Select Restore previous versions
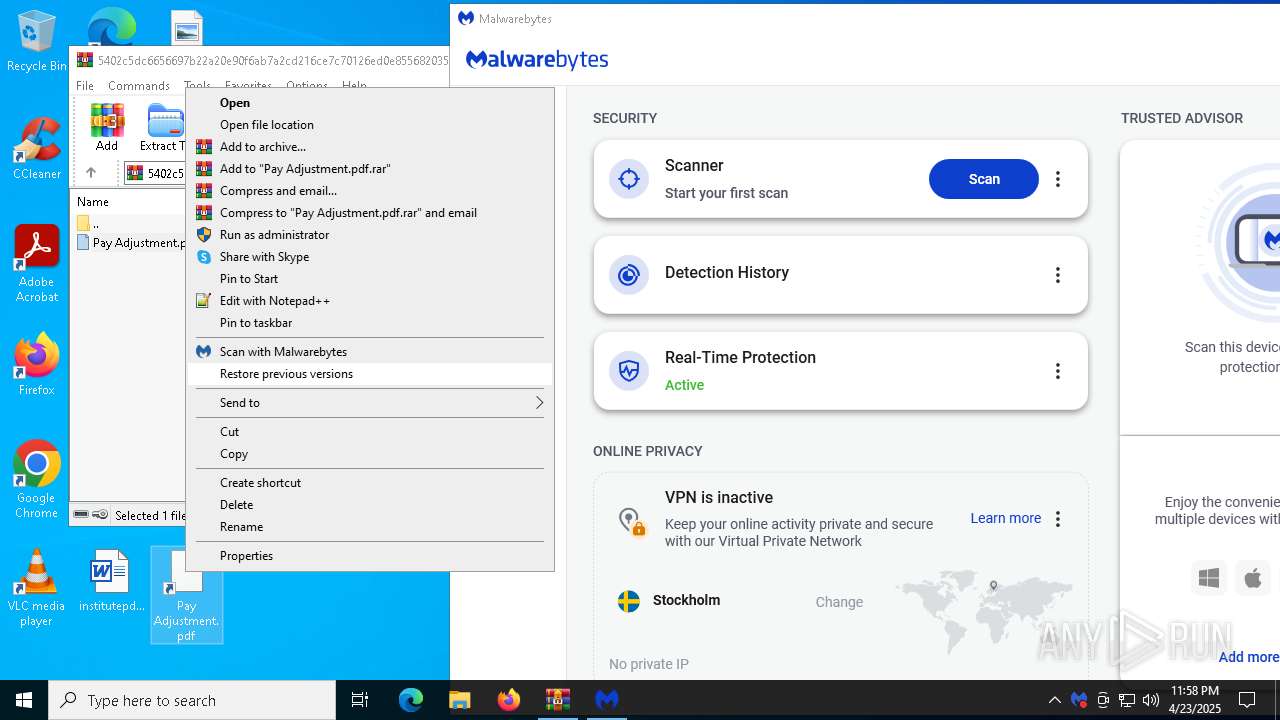 point(370,374)
